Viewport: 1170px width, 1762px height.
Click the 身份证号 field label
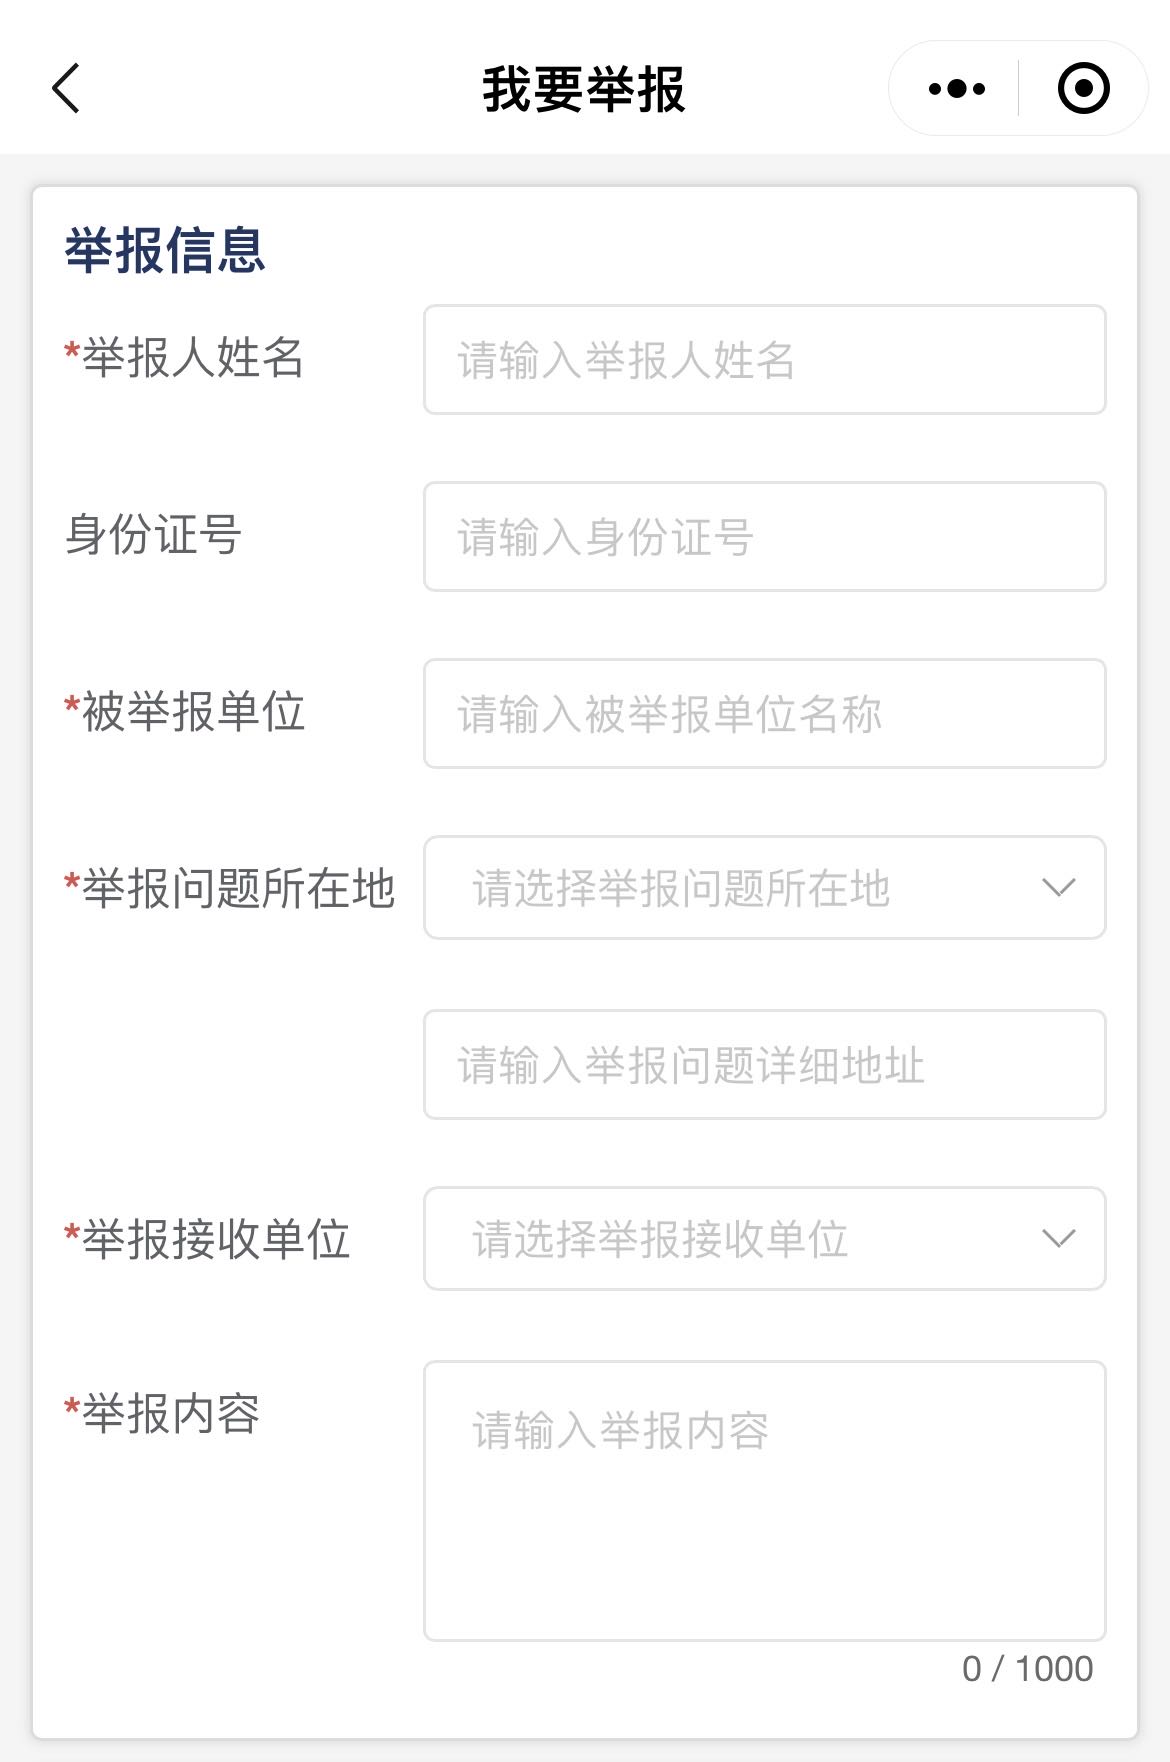(153, 535)
